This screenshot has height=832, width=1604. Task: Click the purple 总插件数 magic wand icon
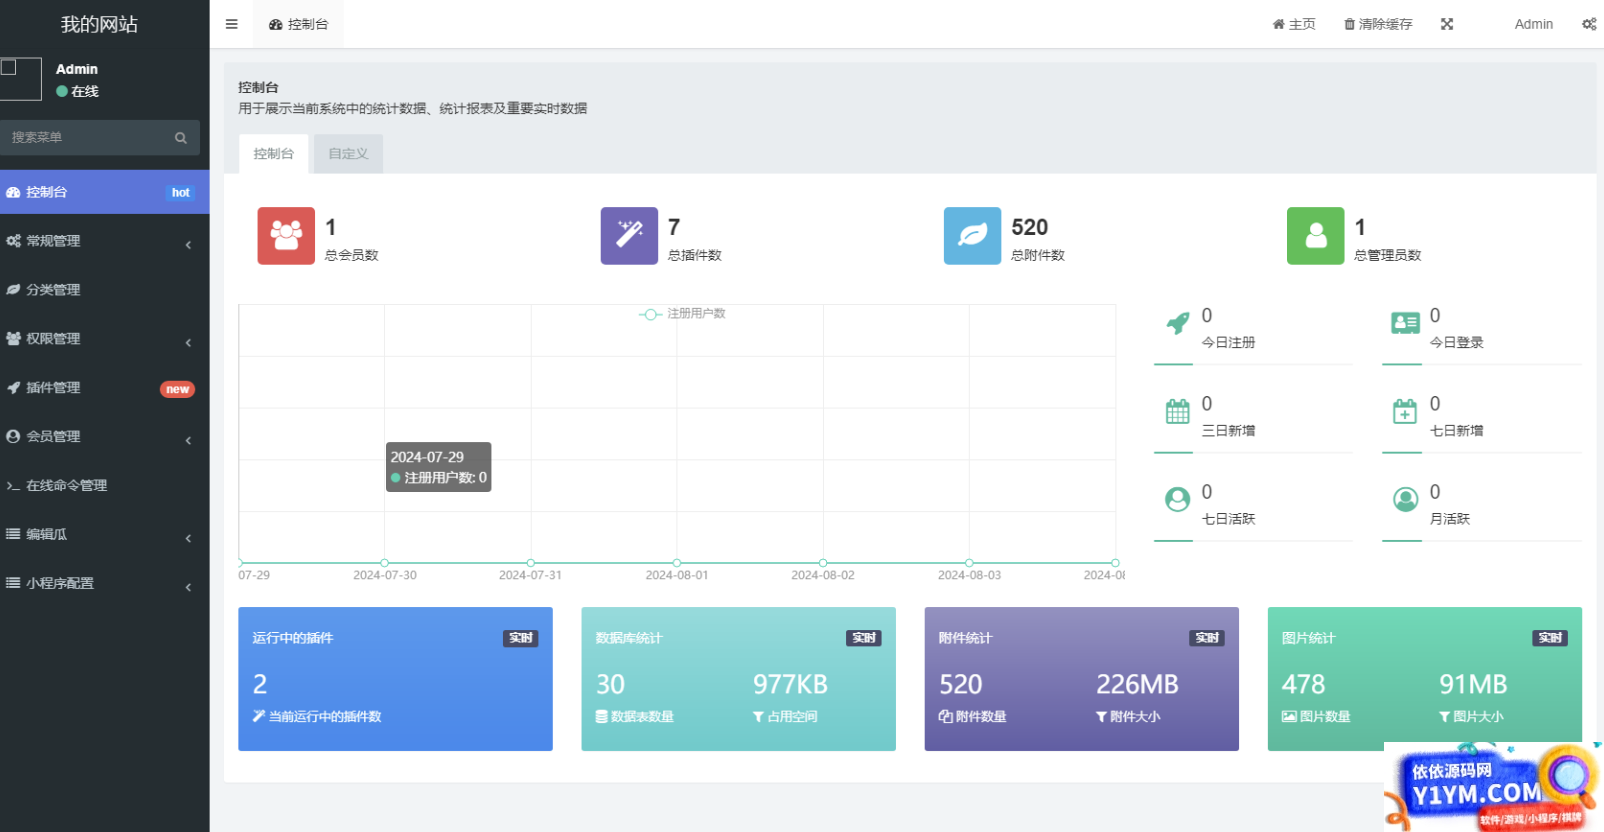(x=629, y=236)
